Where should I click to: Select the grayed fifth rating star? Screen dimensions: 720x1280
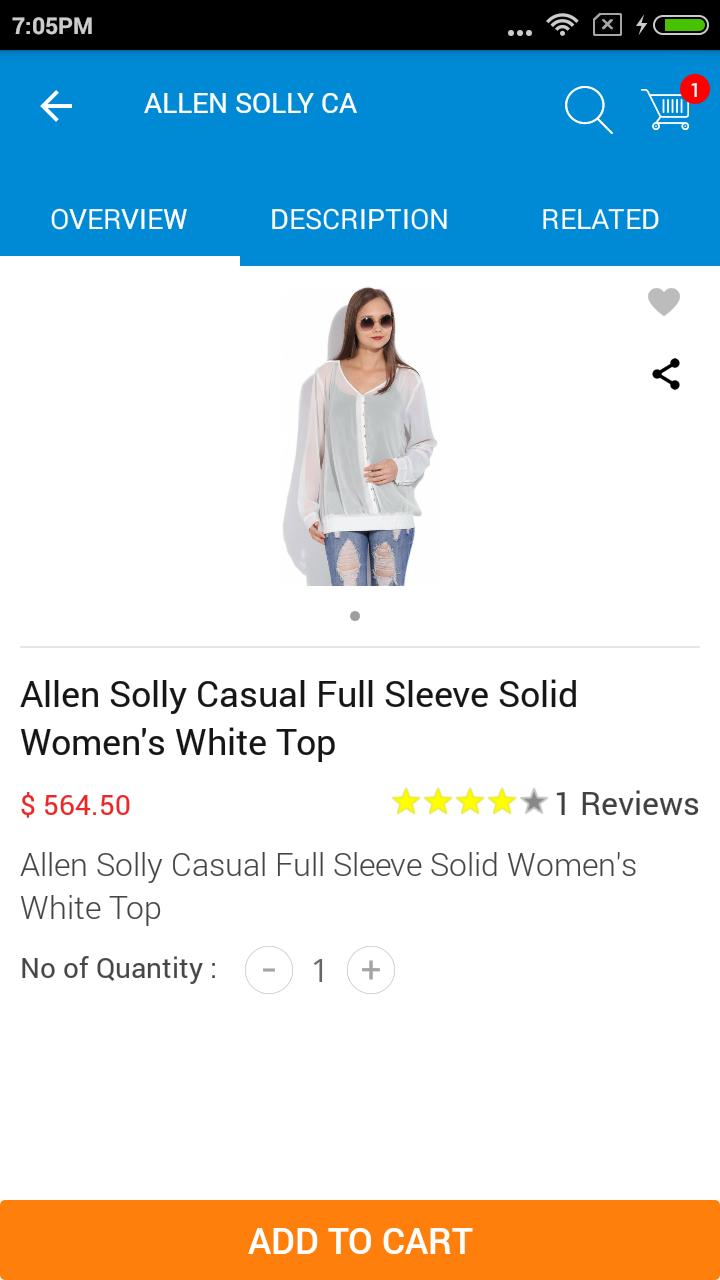pyautogui.click(x=533, y=801)
